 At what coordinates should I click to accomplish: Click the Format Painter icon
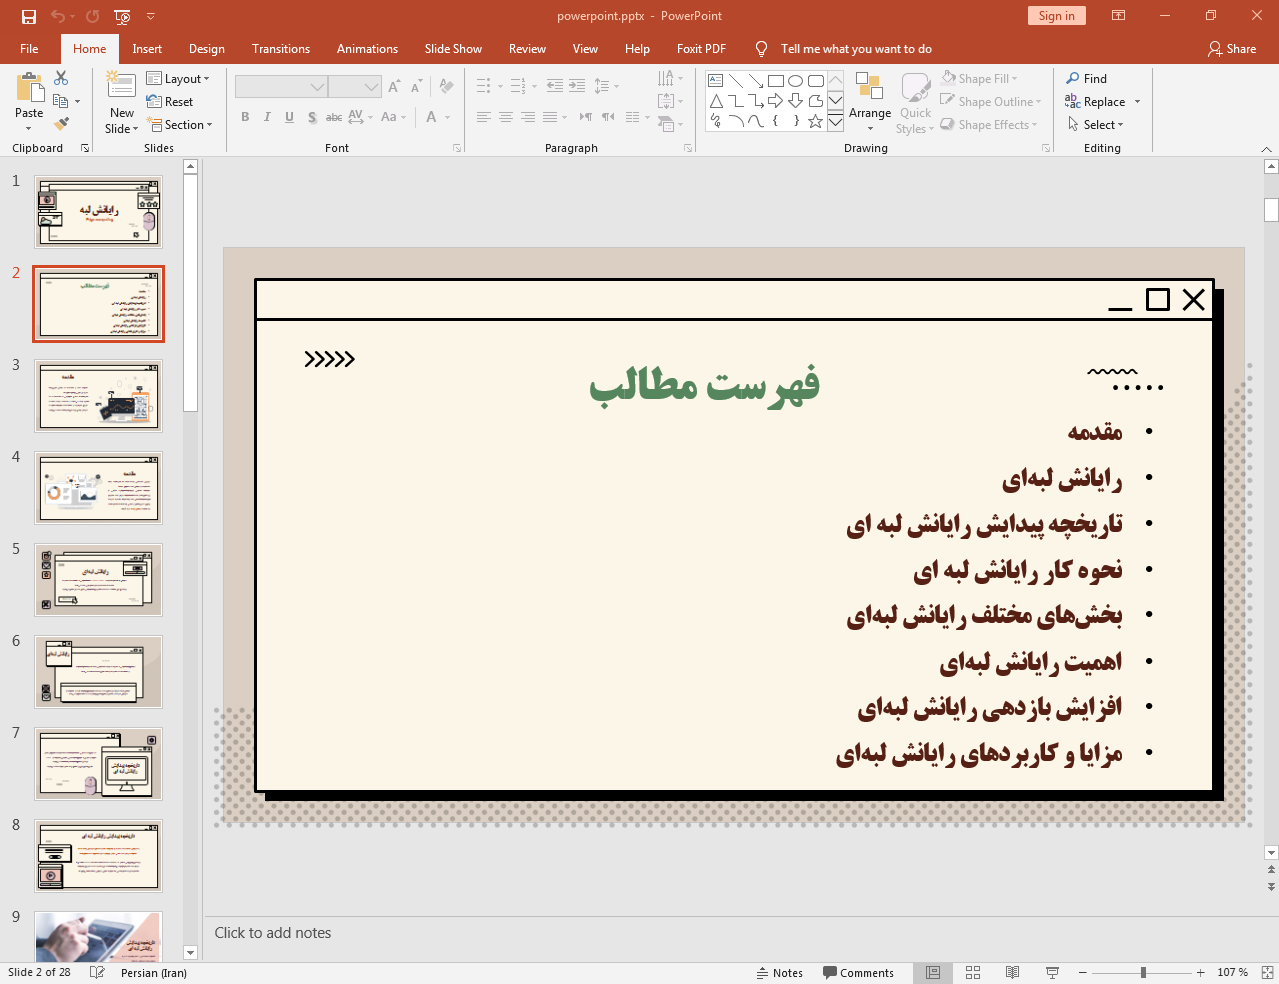pos(60,122)
